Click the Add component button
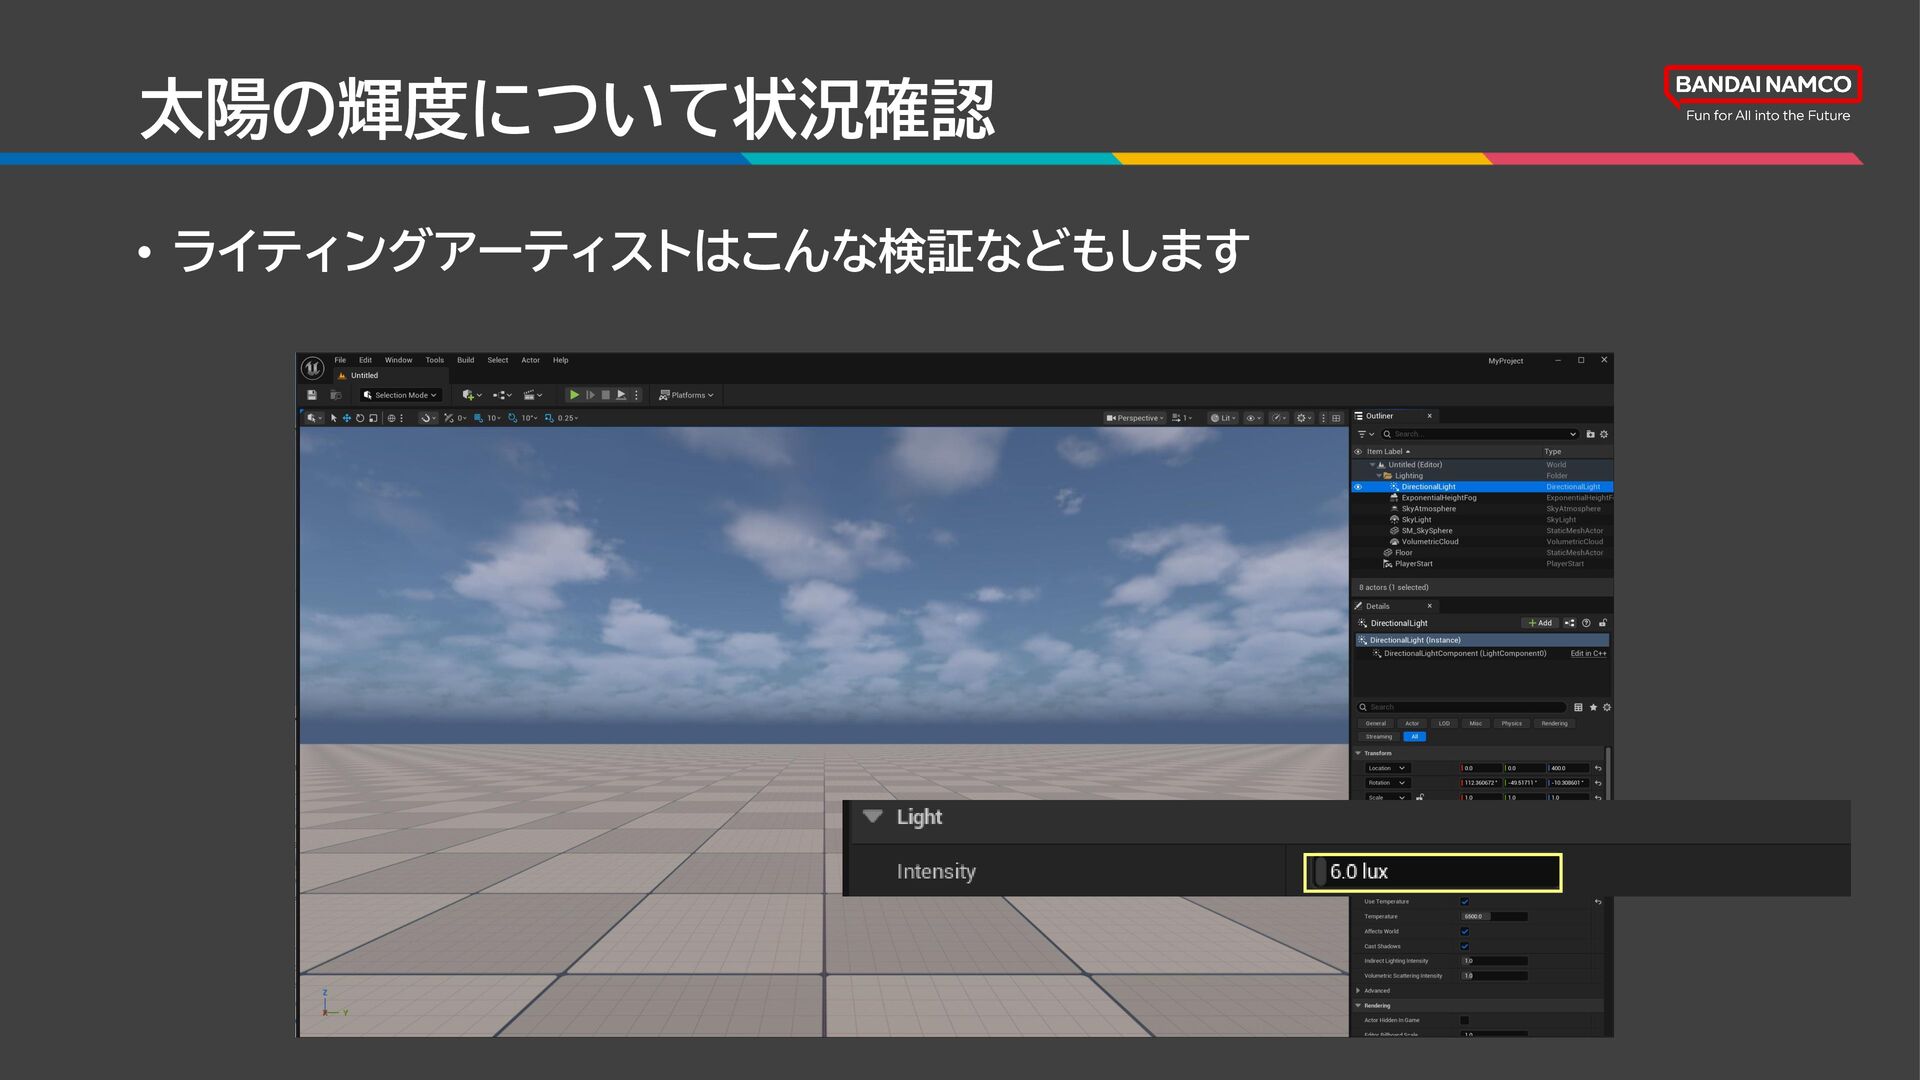The width and height of the screenshot is (1920, 1080). click(1540, 623)
